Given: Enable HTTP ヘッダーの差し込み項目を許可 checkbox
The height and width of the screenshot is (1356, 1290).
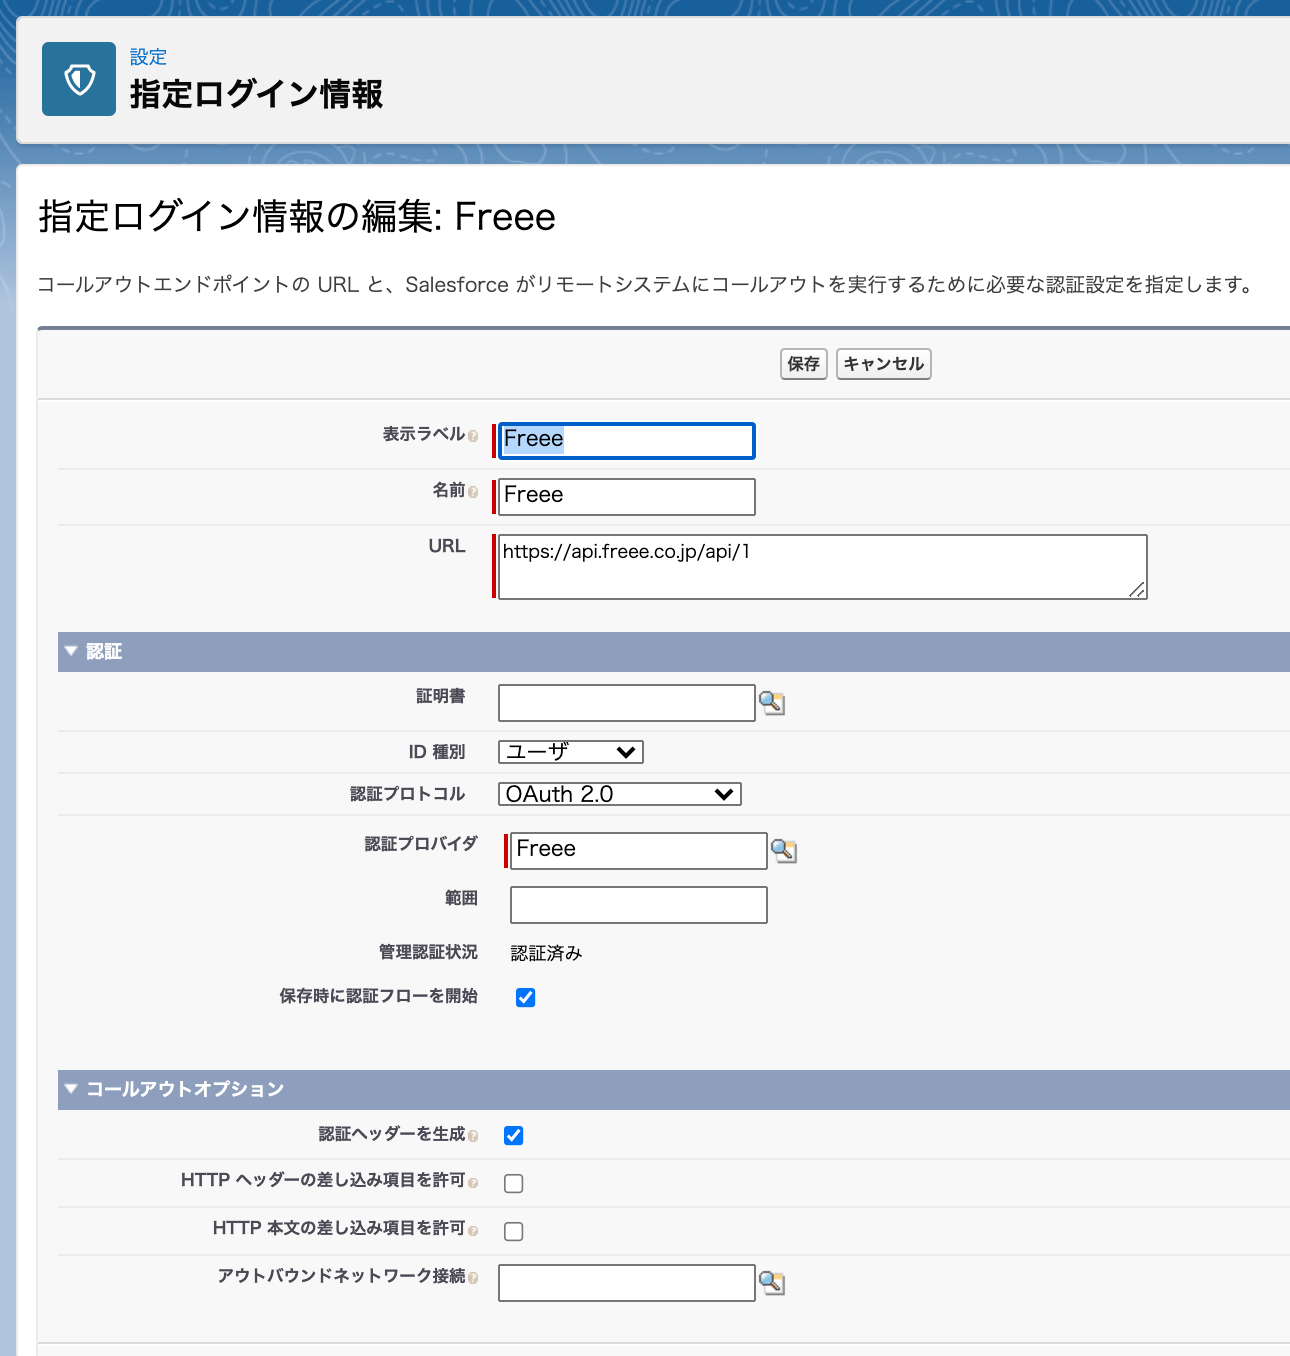Looking at the screenshot, I should [x=513, y=1183].
